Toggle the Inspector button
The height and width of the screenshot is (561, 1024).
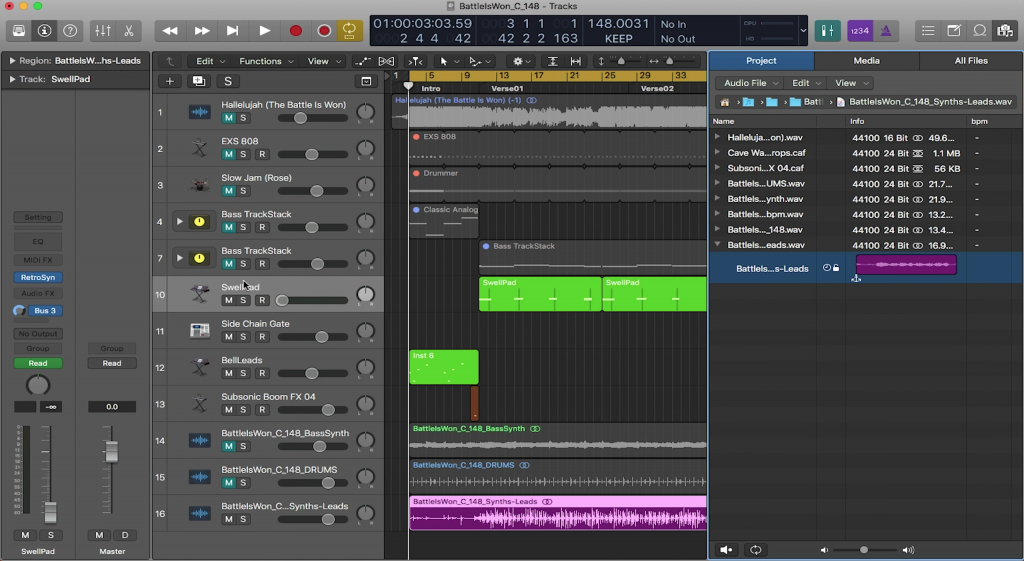tap(44, 31)
